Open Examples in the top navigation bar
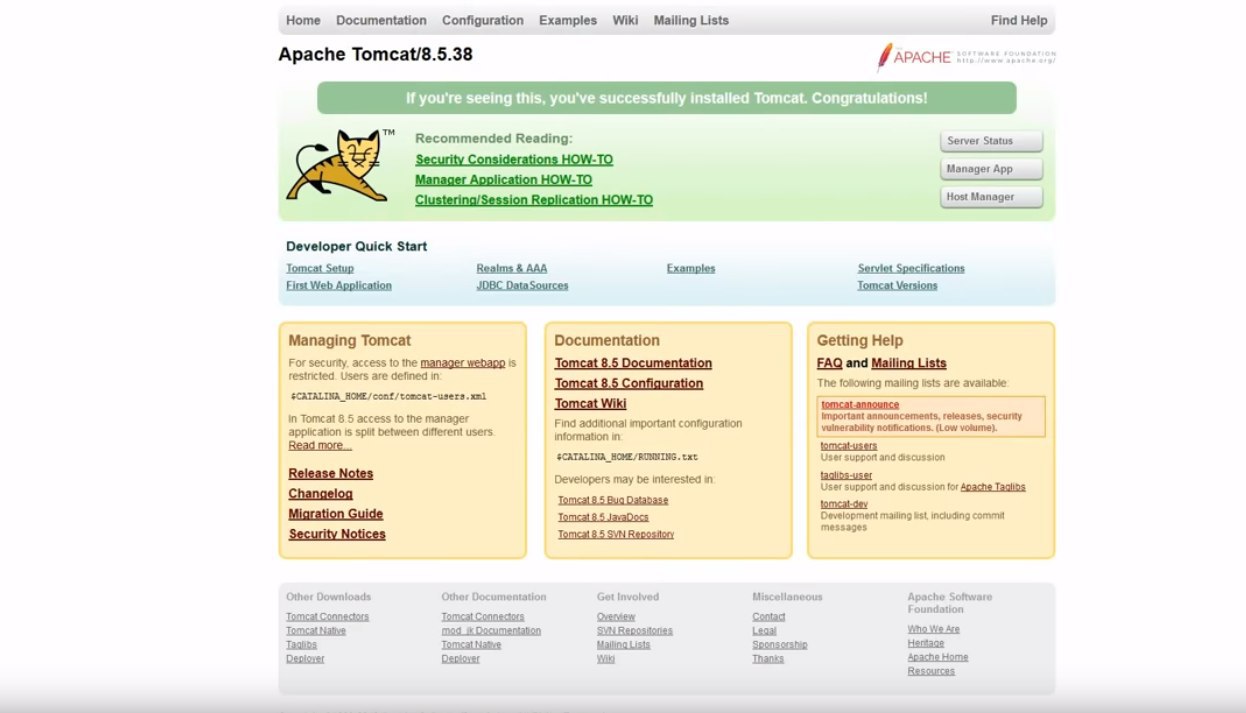The height and width of the screenshot is (713, 1246). coord(567,20)
